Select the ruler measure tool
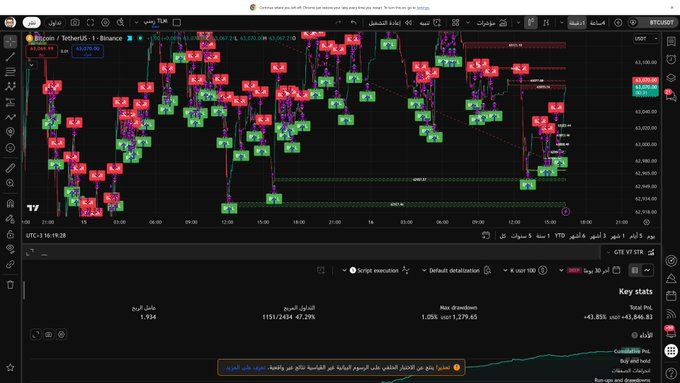680x383 pixels. [x=10, y=168]
